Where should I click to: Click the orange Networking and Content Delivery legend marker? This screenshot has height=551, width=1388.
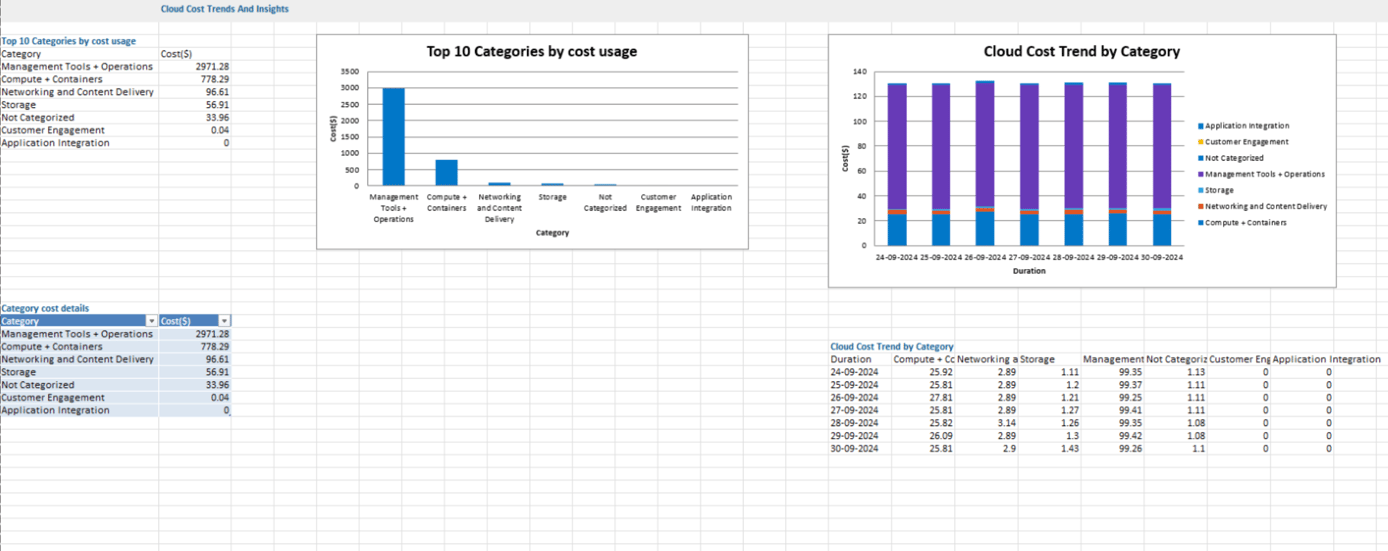[1201, 206]
